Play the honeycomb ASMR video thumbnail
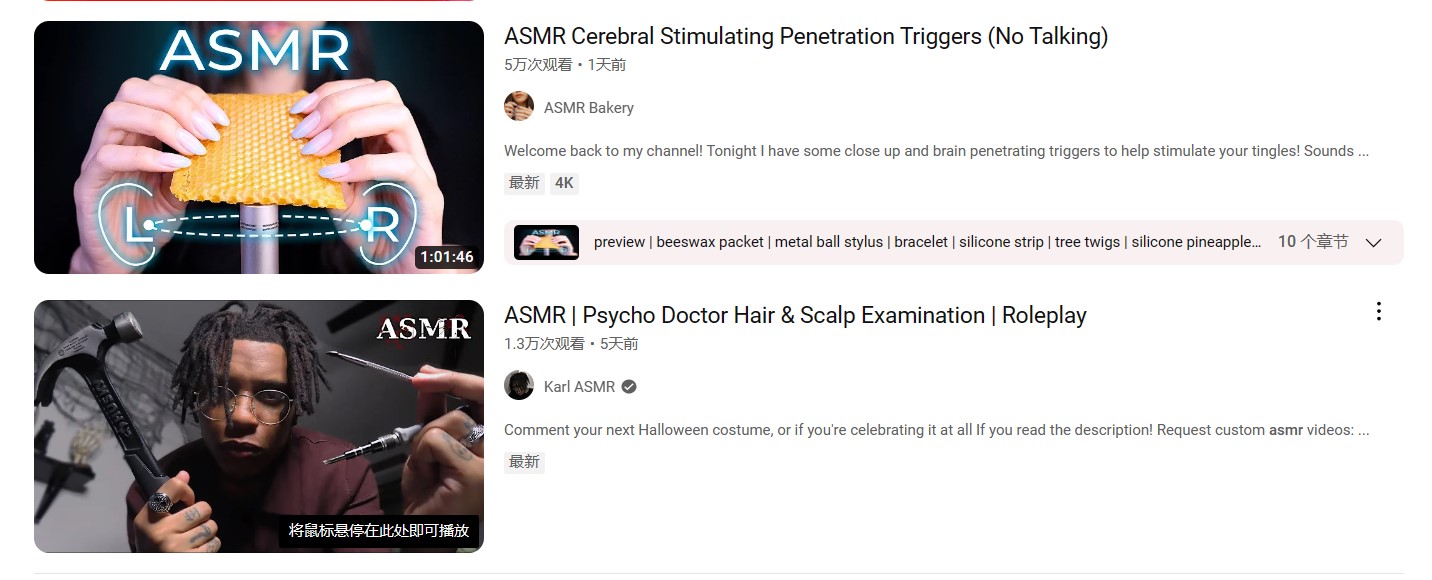Screen dimensions: 1432x580 pos(259,147)
